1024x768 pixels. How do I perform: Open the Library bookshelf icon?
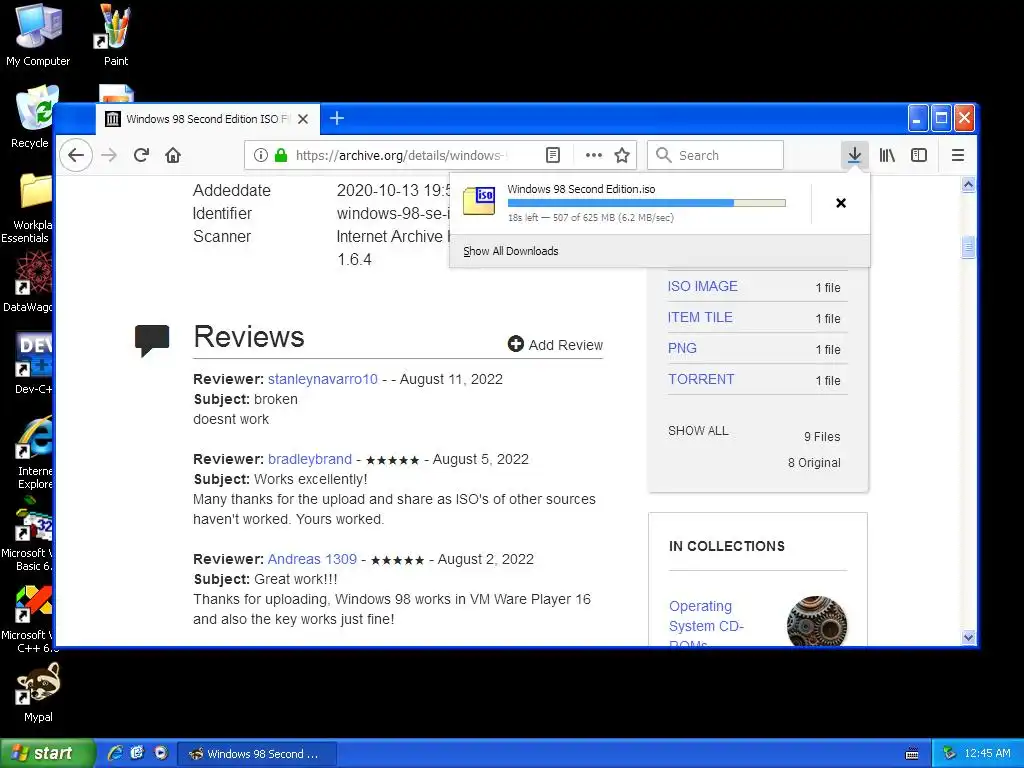(887, 155)
